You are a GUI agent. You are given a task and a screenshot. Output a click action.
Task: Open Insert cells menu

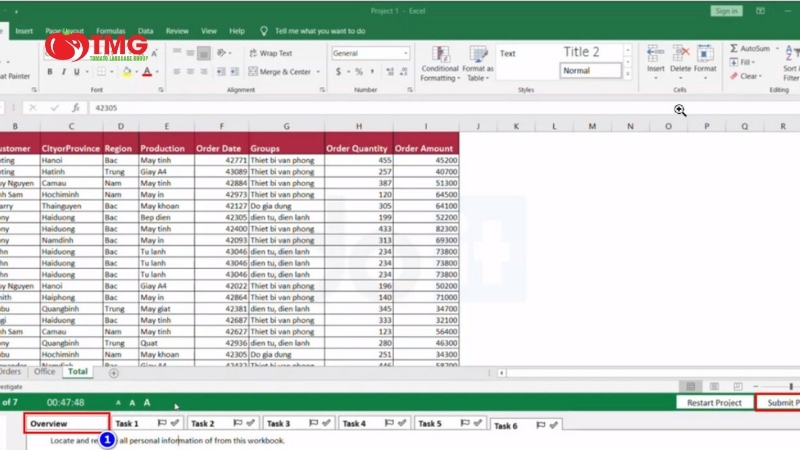[x=656, y=63]
